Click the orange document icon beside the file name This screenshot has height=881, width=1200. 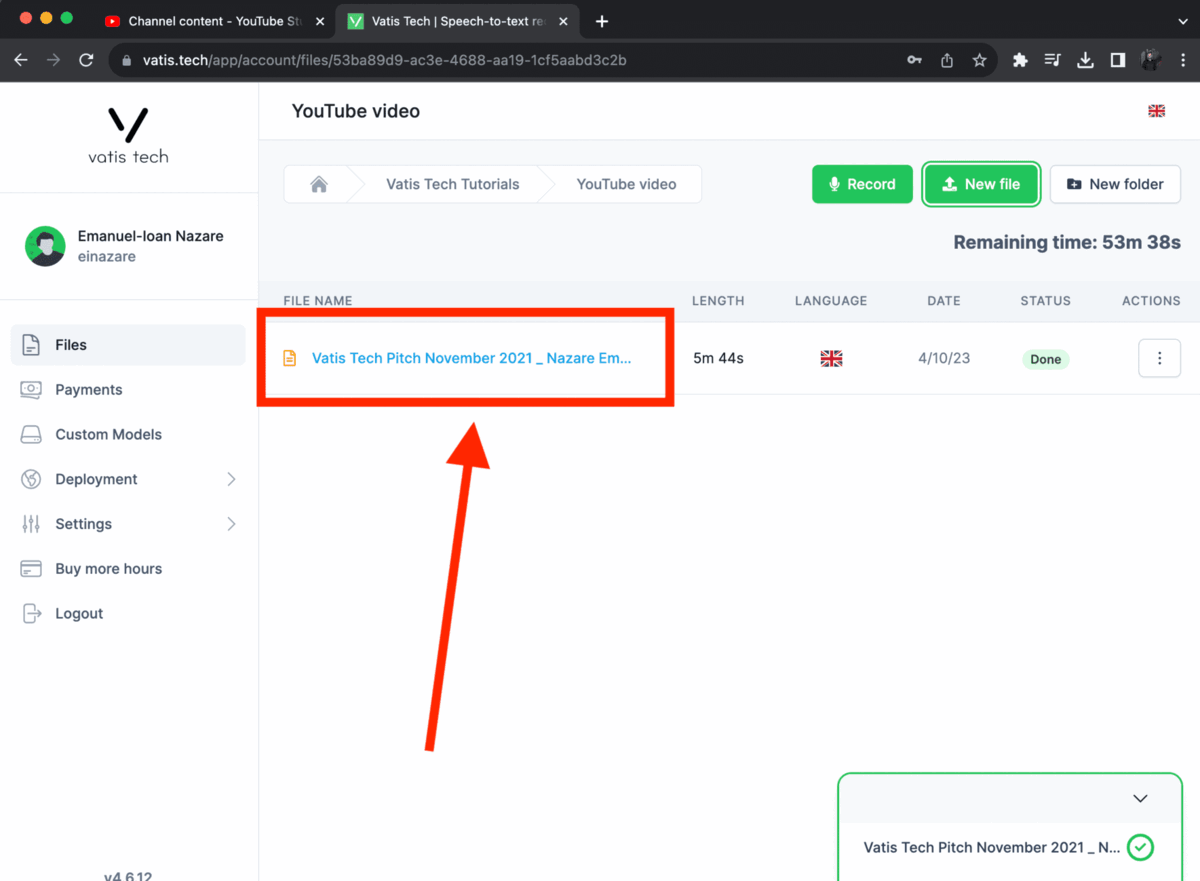pos(290,358)
